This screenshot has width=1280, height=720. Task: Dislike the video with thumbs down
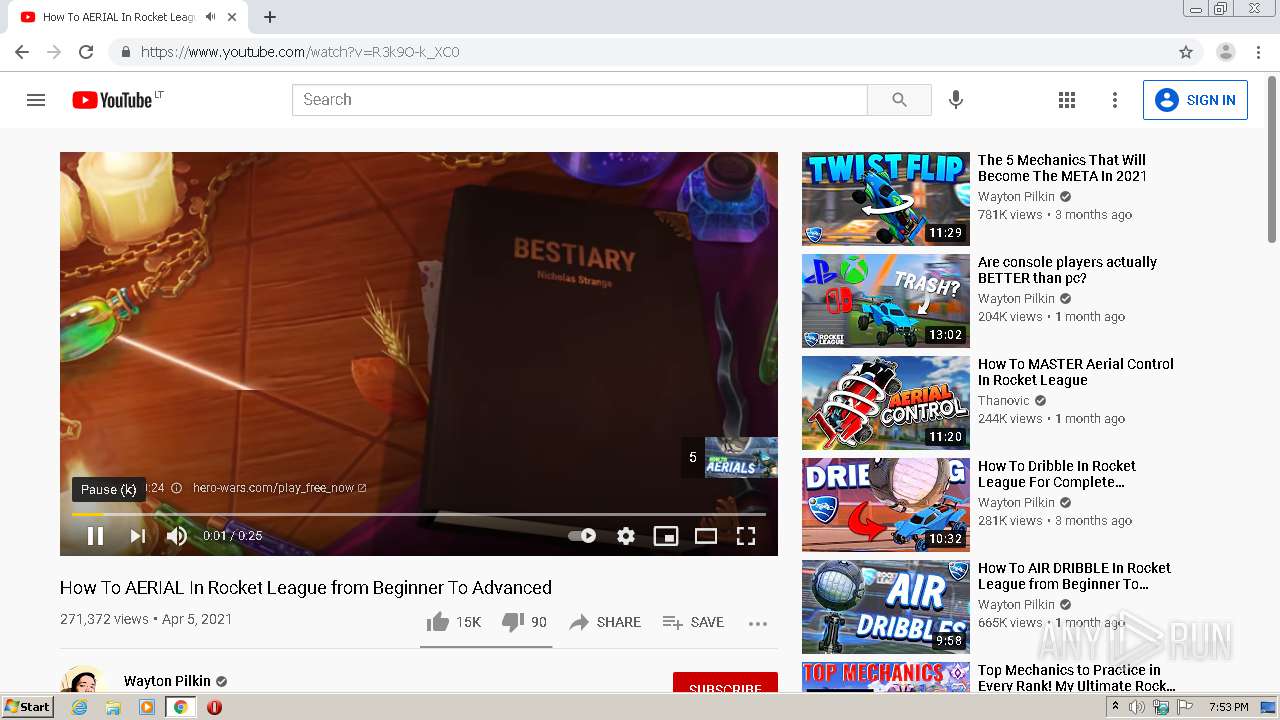524,622
